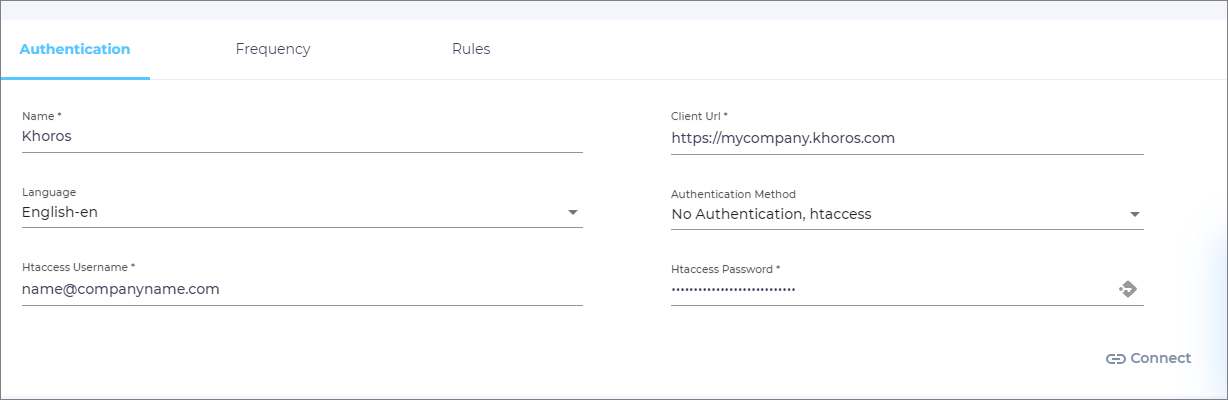1228x400 pixels.
Task: Click the 'Htaccess Username *' label
Action: 78,268
